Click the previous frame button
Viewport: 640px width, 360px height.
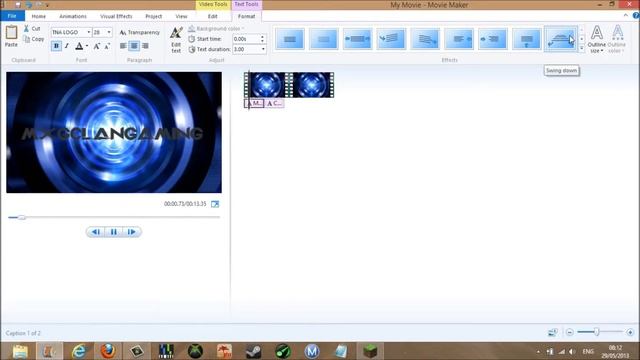(96, 232)
